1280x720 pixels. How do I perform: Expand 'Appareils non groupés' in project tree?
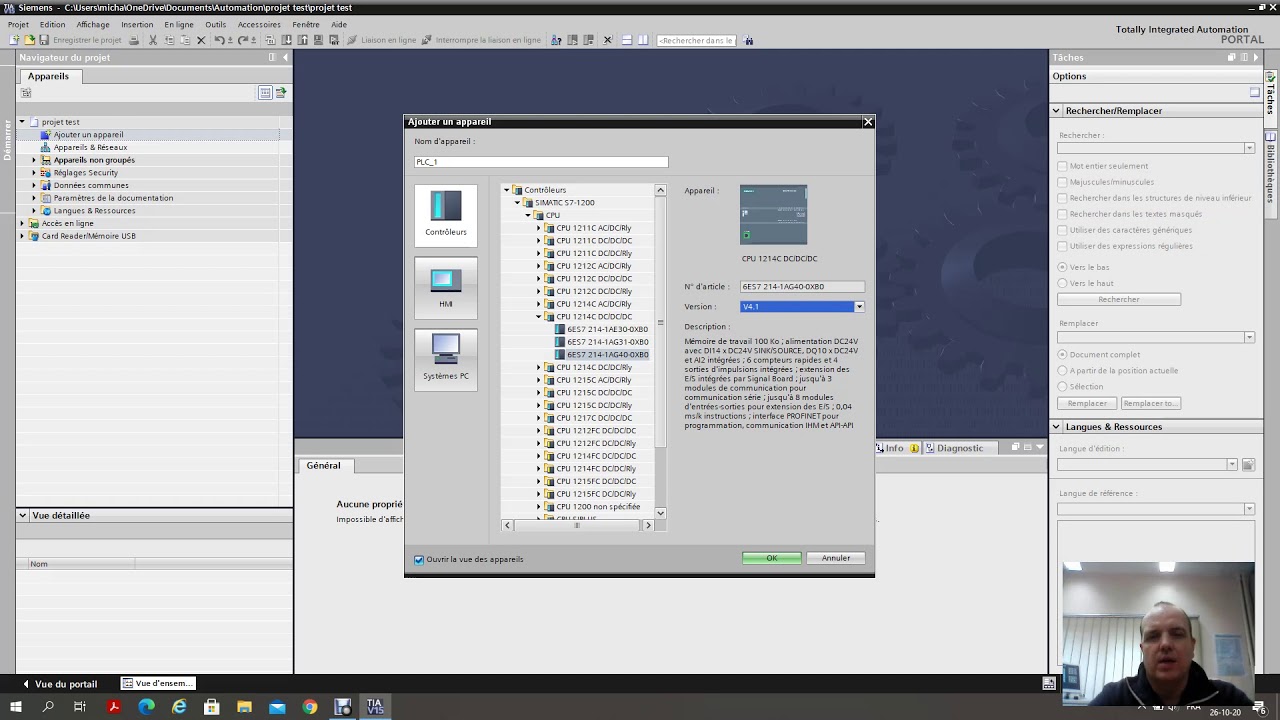click(x=33, y=160)
